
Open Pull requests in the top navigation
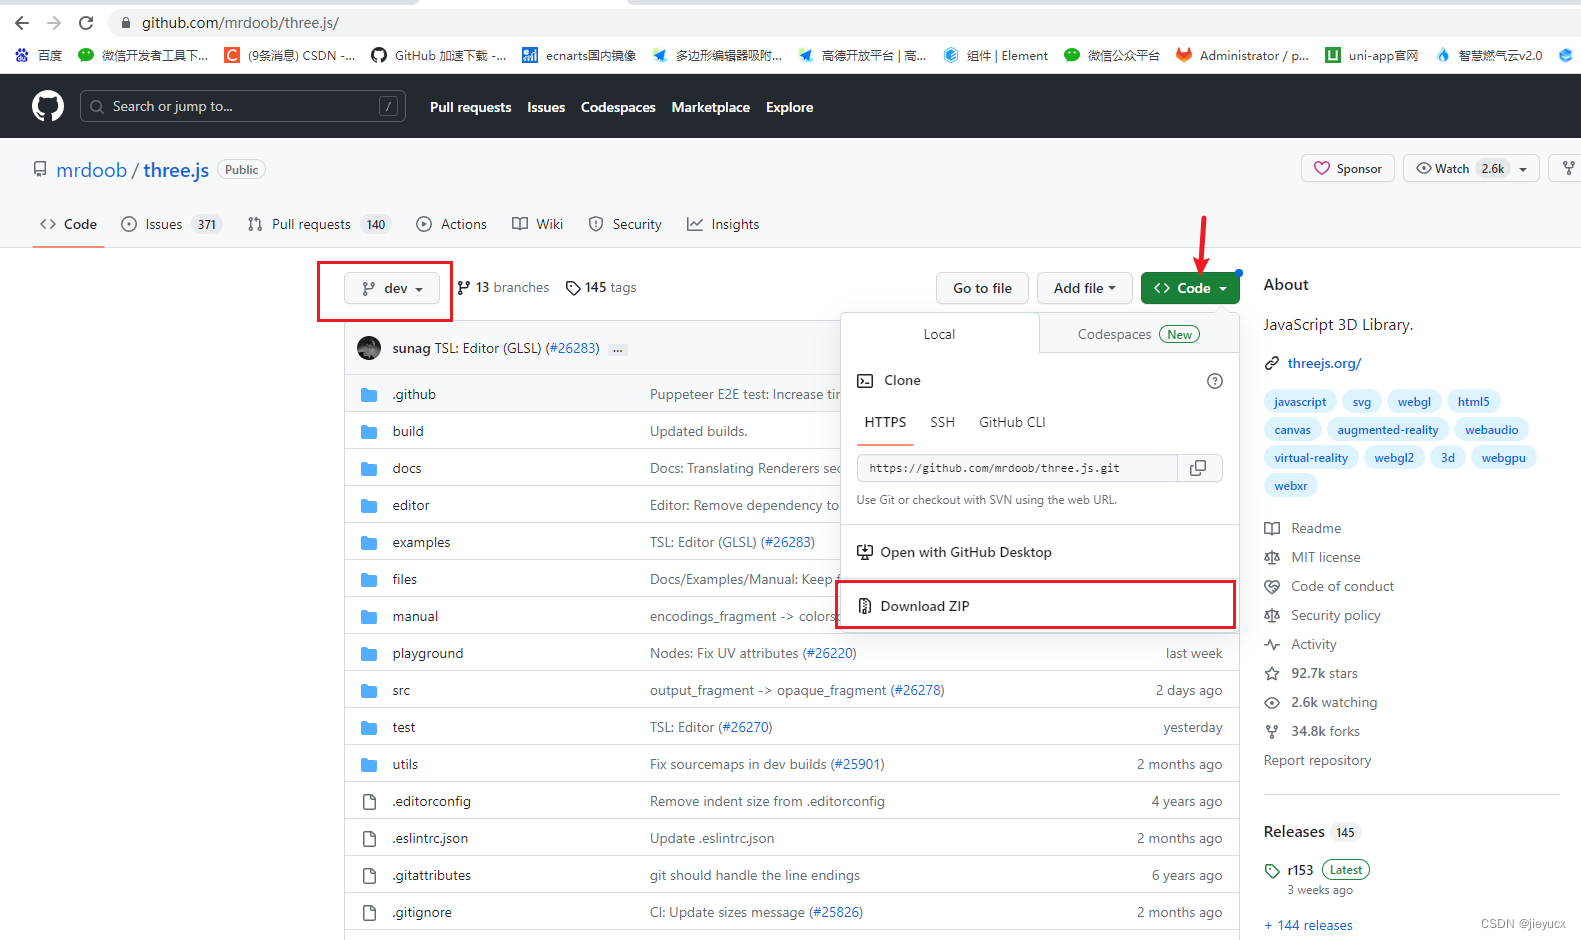[470, 107]
